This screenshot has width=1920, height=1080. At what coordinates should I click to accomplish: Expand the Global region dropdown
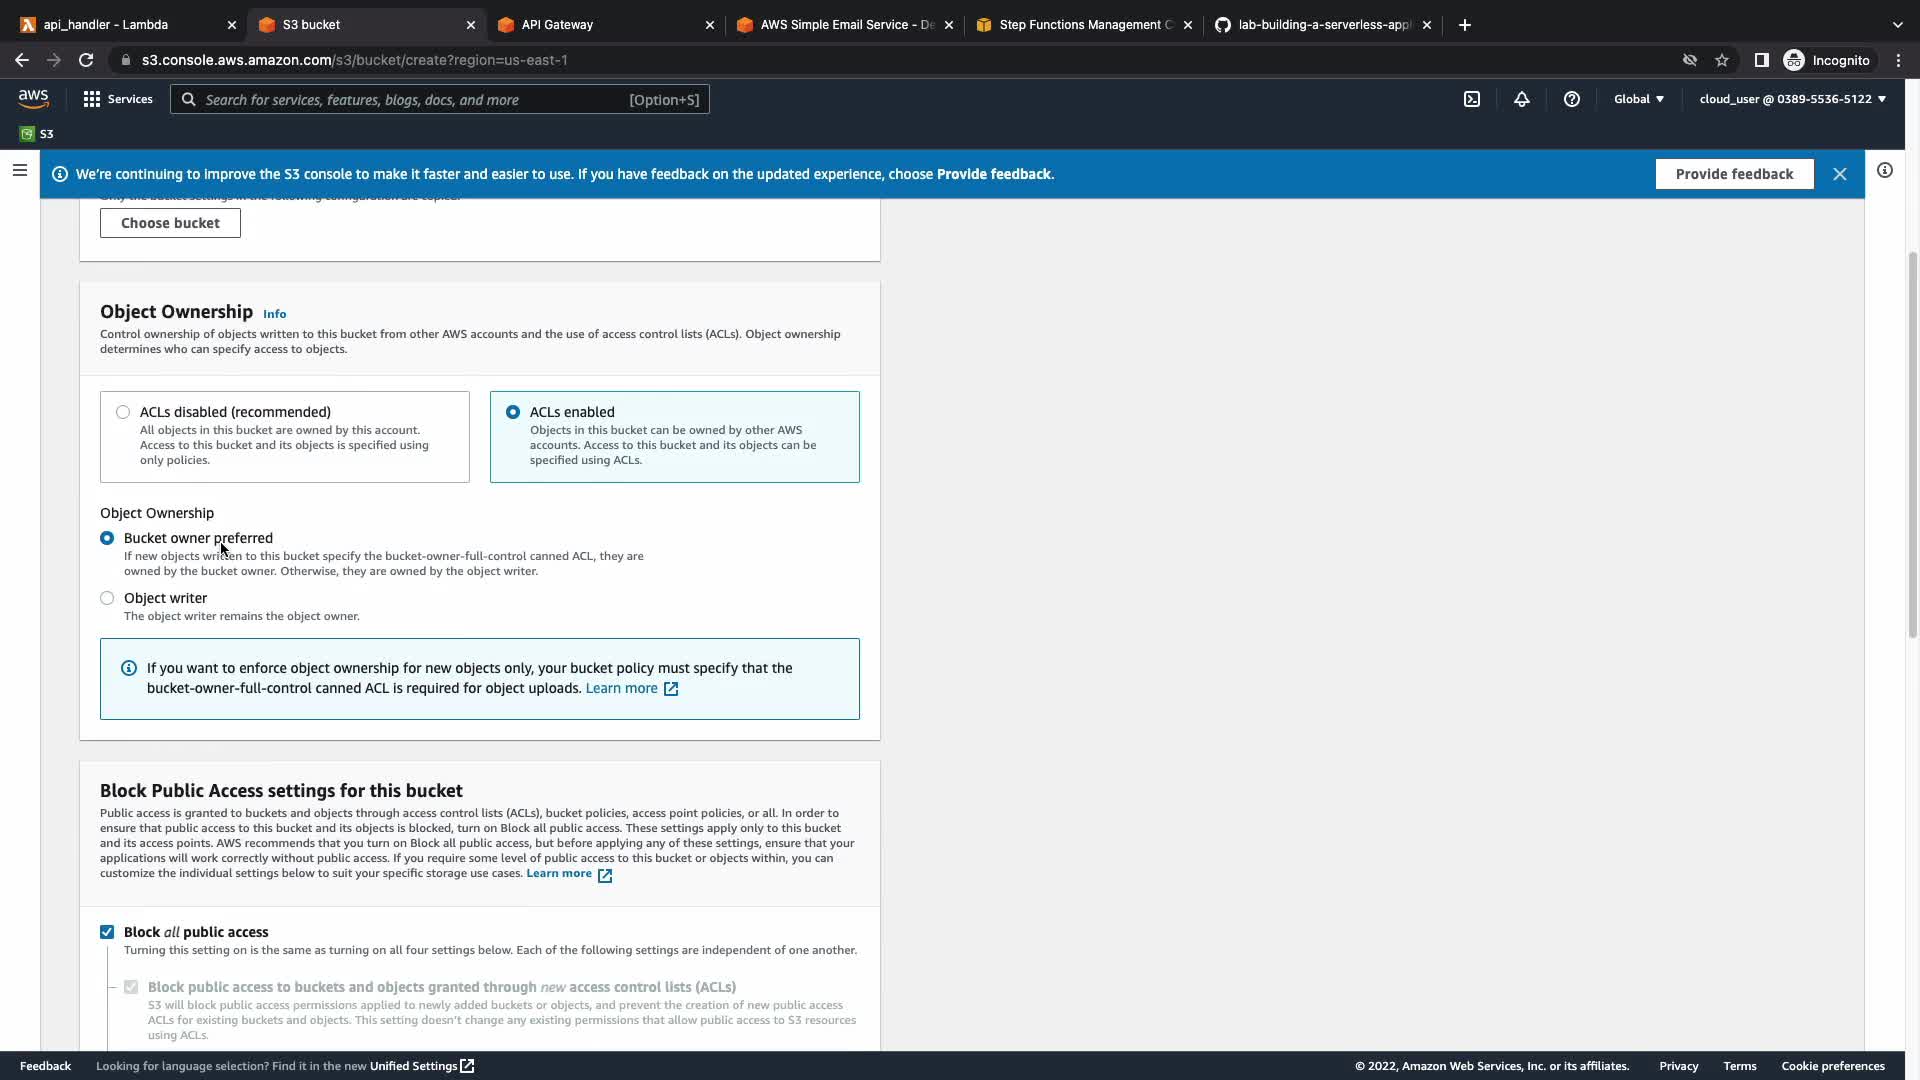point(1638,99)
